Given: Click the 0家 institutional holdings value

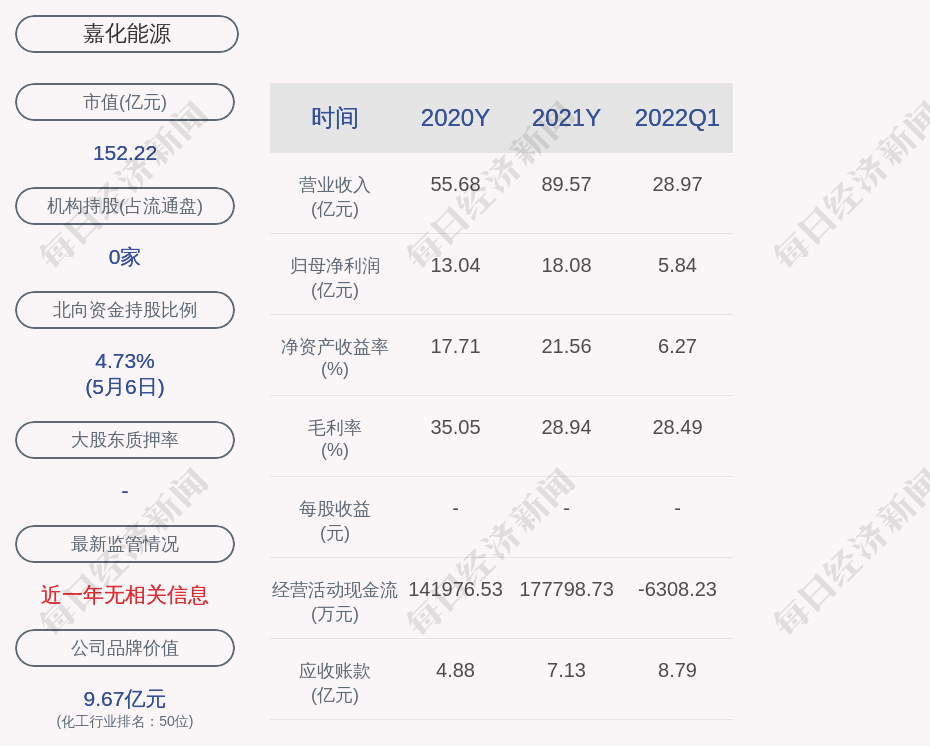Looking at the screenshot, I should 125,257.
